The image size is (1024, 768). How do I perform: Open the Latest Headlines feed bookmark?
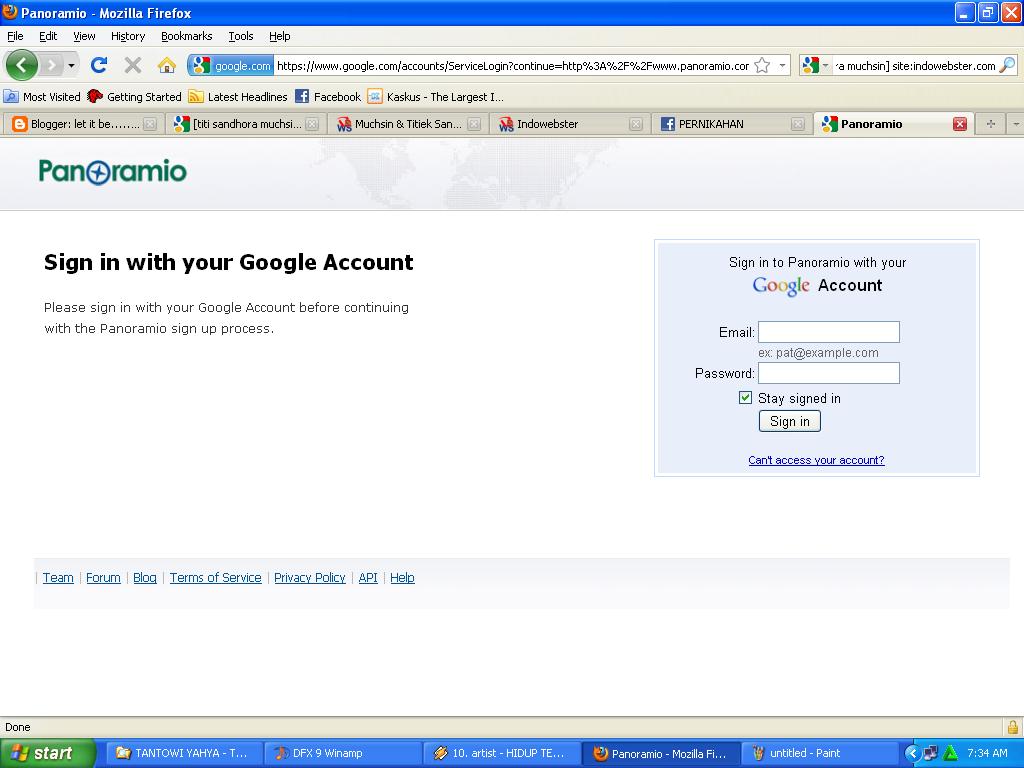[x=238, y=97]
